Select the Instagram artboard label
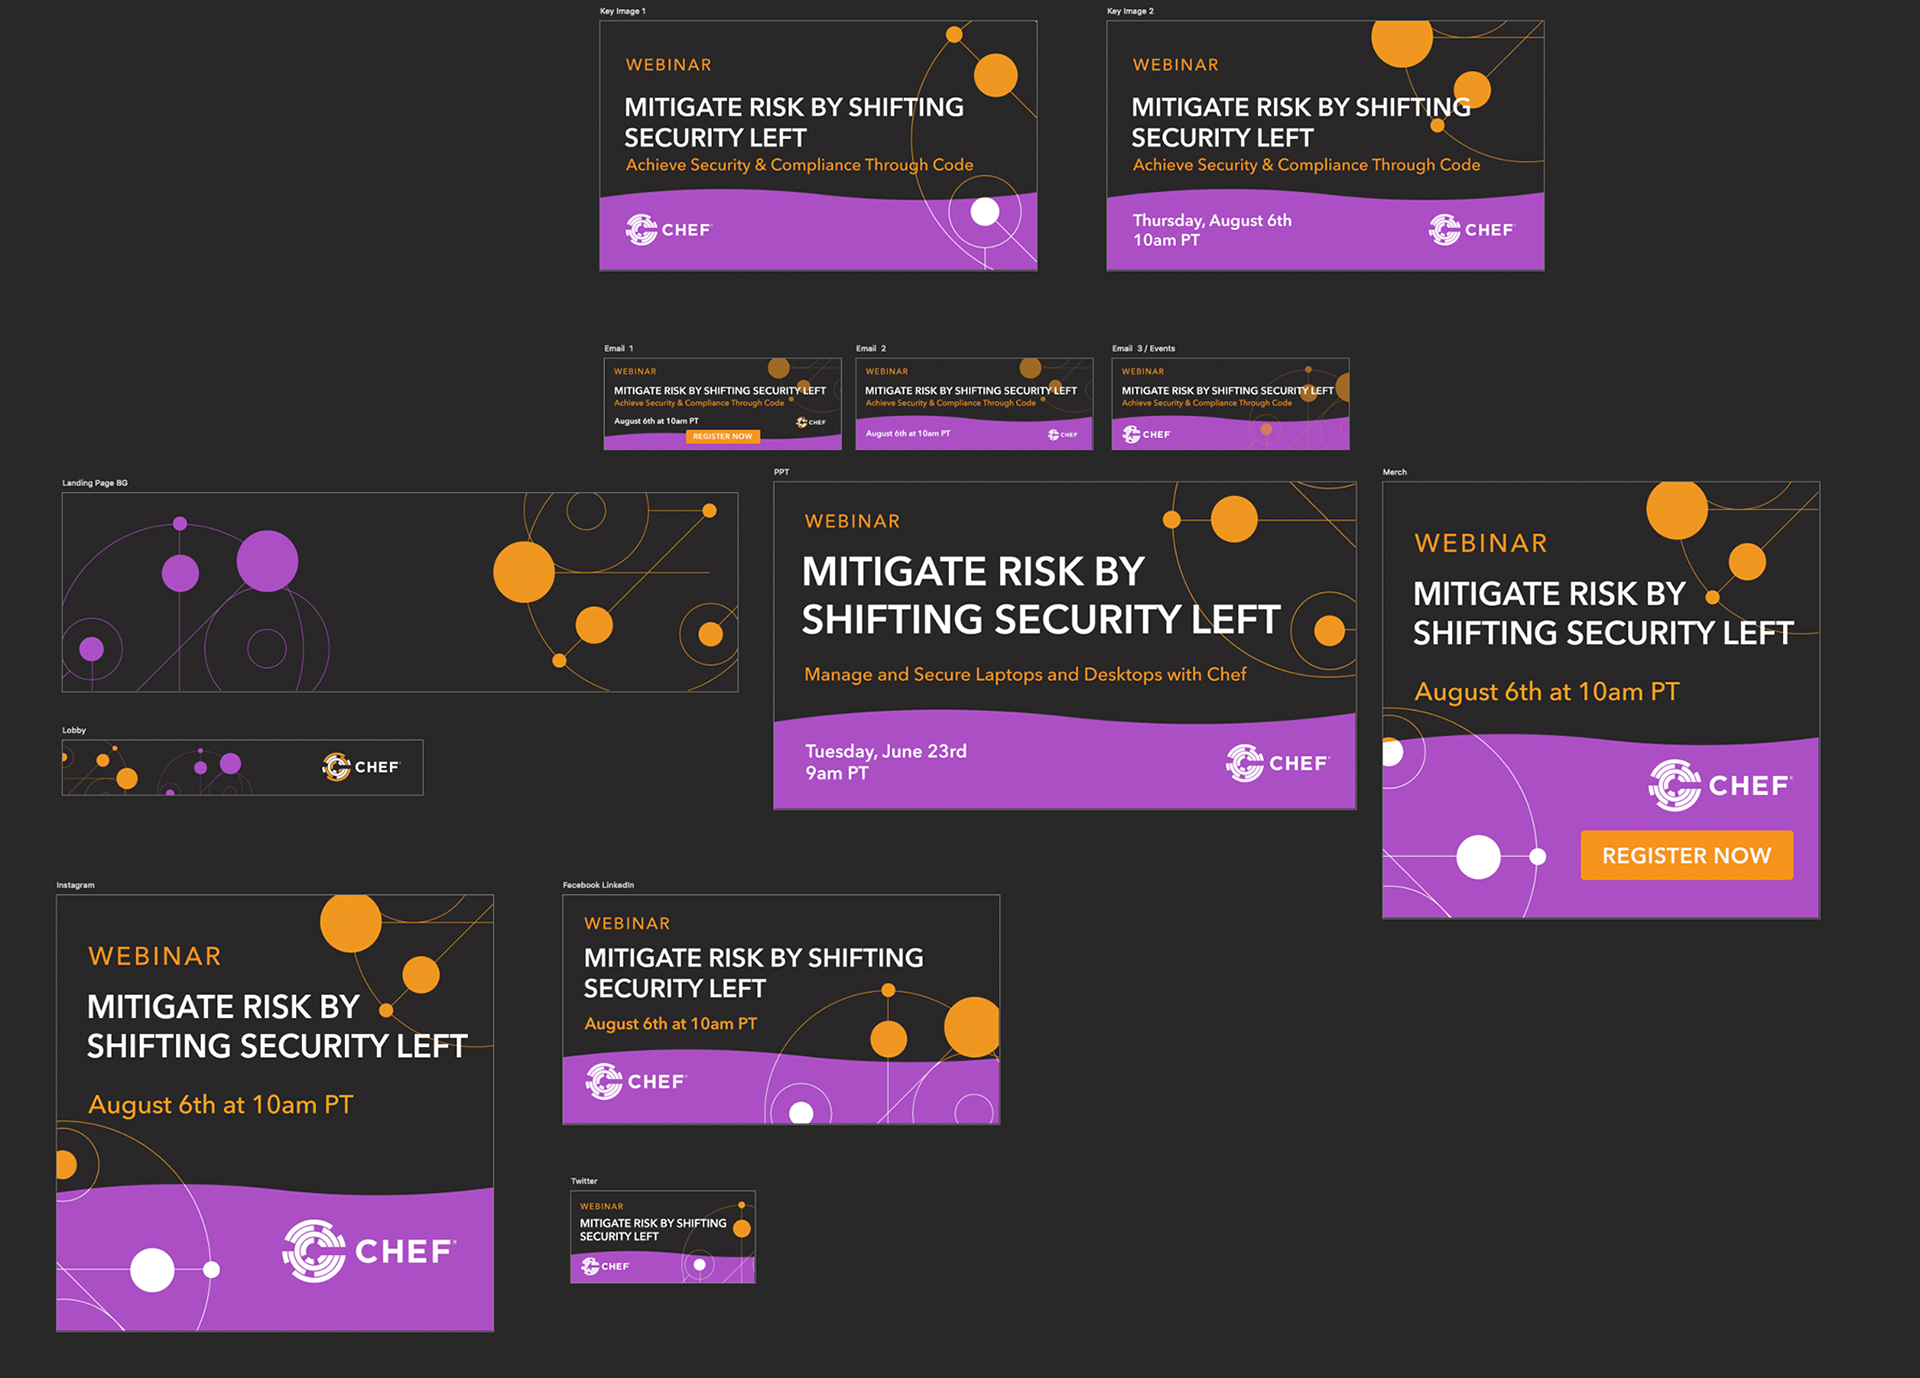The height and width of the screenshot is (1378, 1920). pyautogui.click(x=75, y=885)
